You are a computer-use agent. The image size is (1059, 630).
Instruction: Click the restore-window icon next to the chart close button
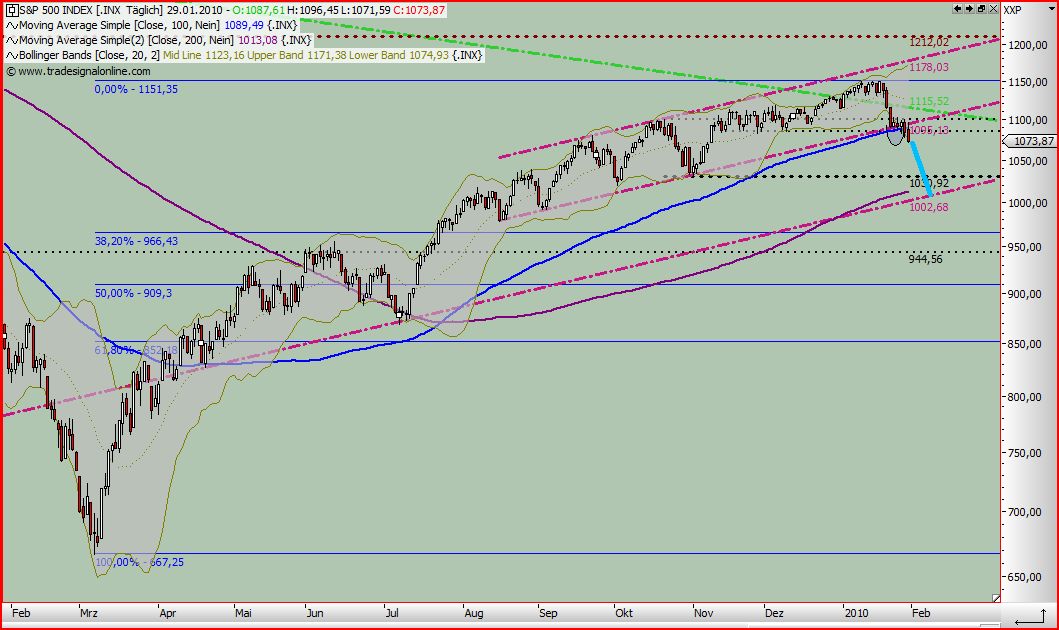[981, 8]
